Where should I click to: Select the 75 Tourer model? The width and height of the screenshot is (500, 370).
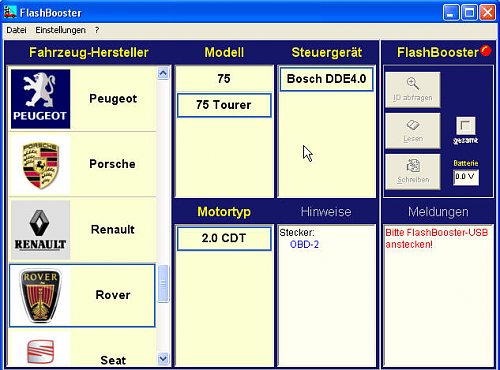point(224,105)
